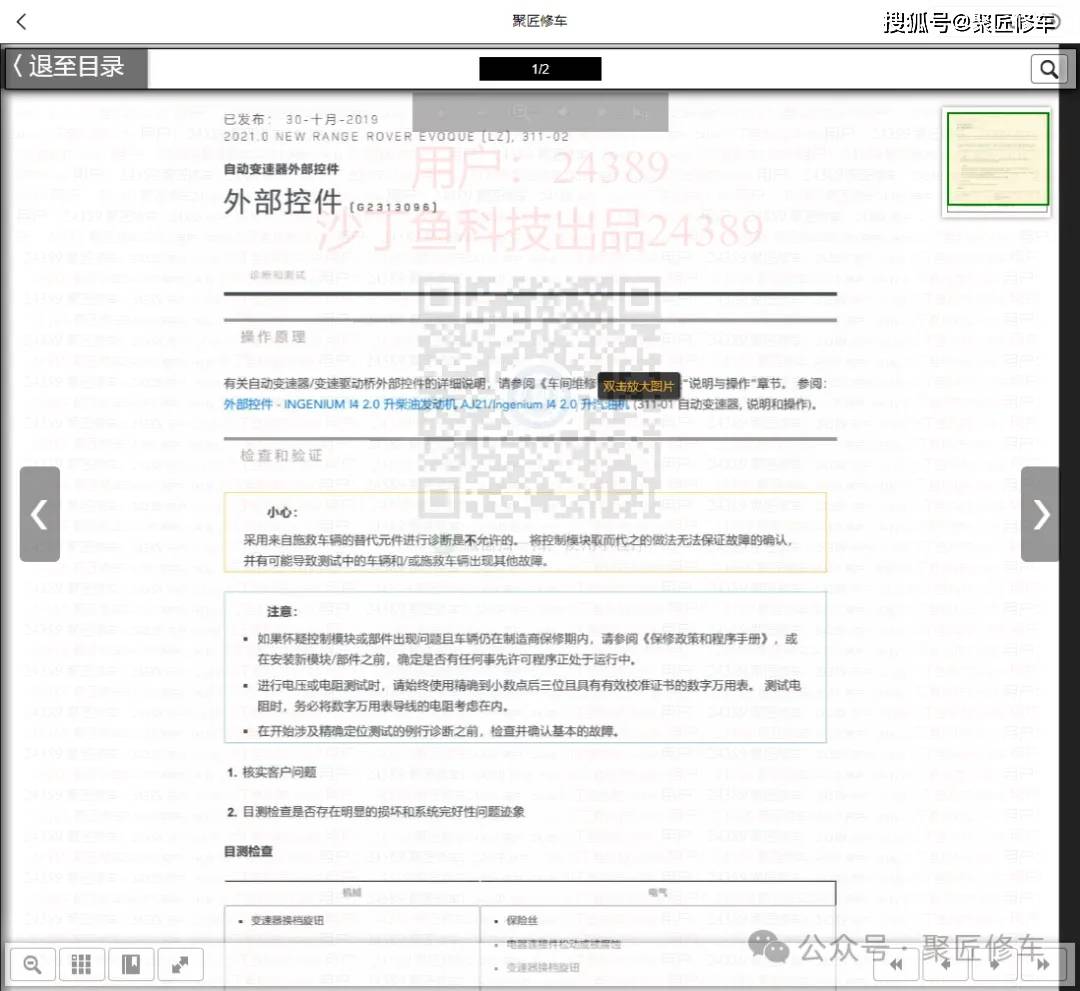
Task: Open the bookmark panel button
Action: point(131,963)
